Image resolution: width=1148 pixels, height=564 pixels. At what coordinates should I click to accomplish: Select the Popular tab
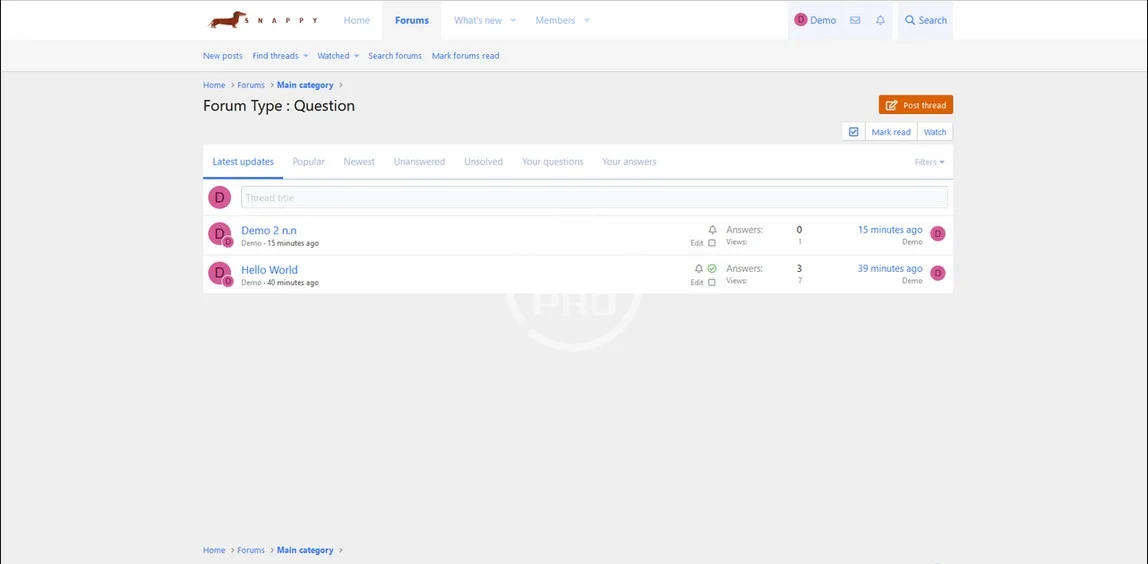tap(308, 162)
